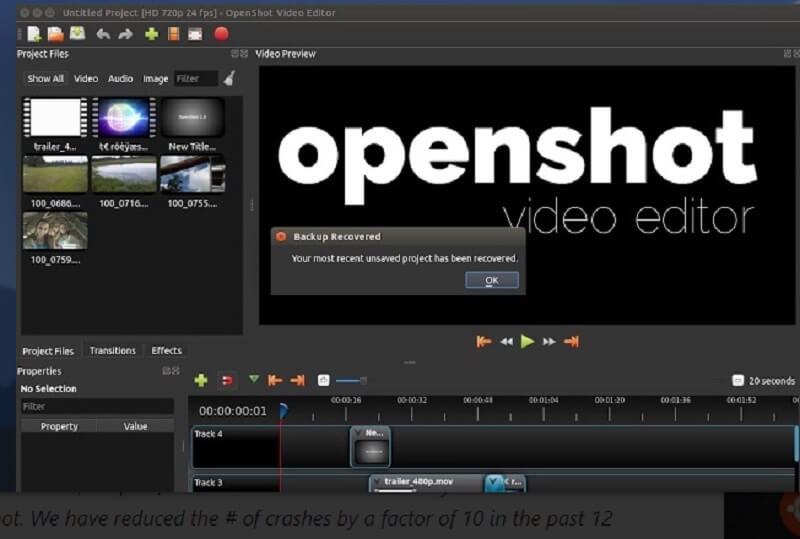Click the 20 seconds zoom icon
800x539 pixels.
coord(738,380)
